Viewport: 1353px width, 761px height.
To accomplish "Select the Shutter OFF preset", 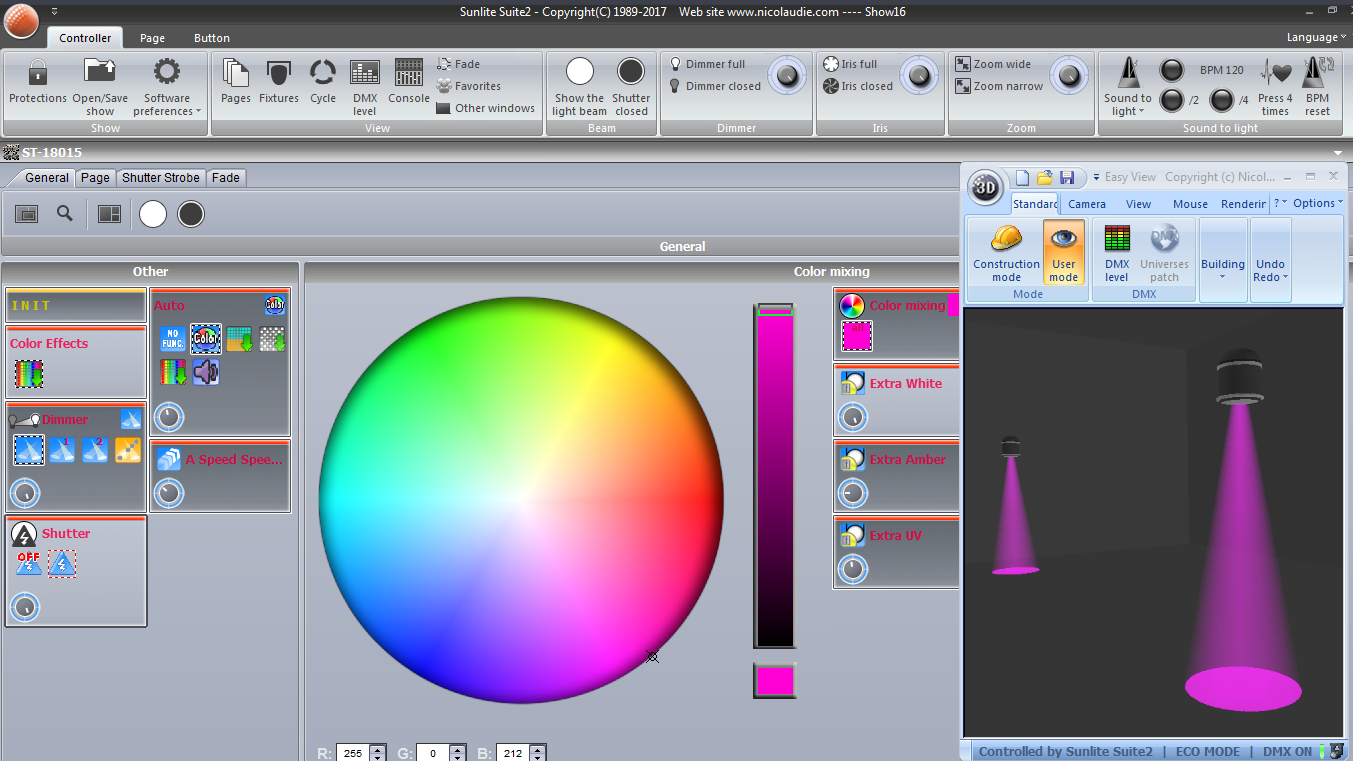I will click(28, 564).
